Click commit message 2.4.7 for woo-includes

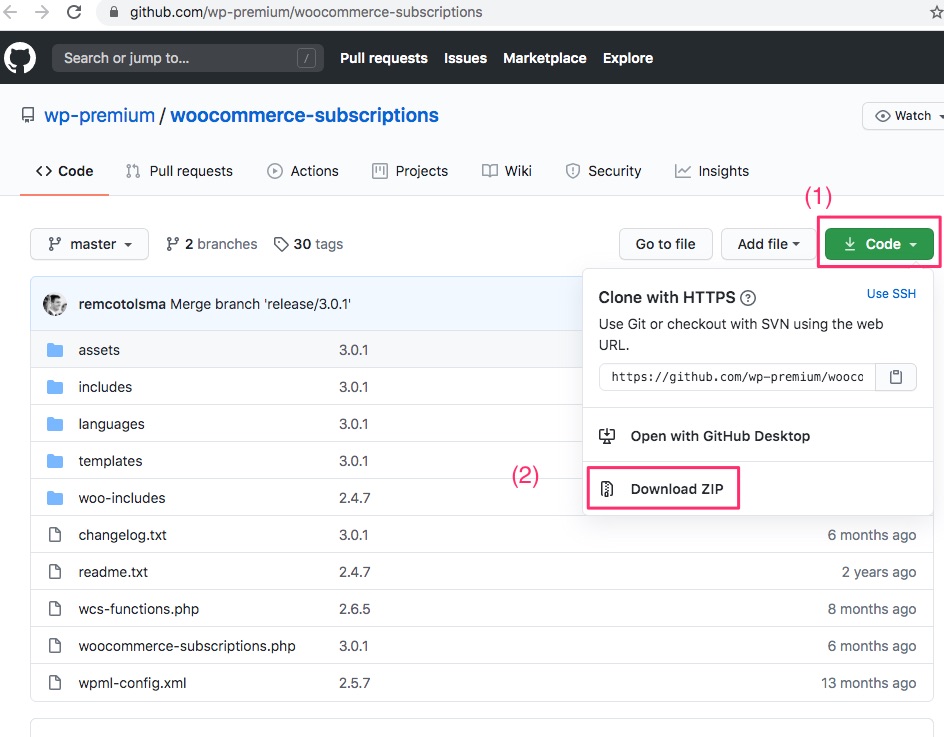point(355,498)
